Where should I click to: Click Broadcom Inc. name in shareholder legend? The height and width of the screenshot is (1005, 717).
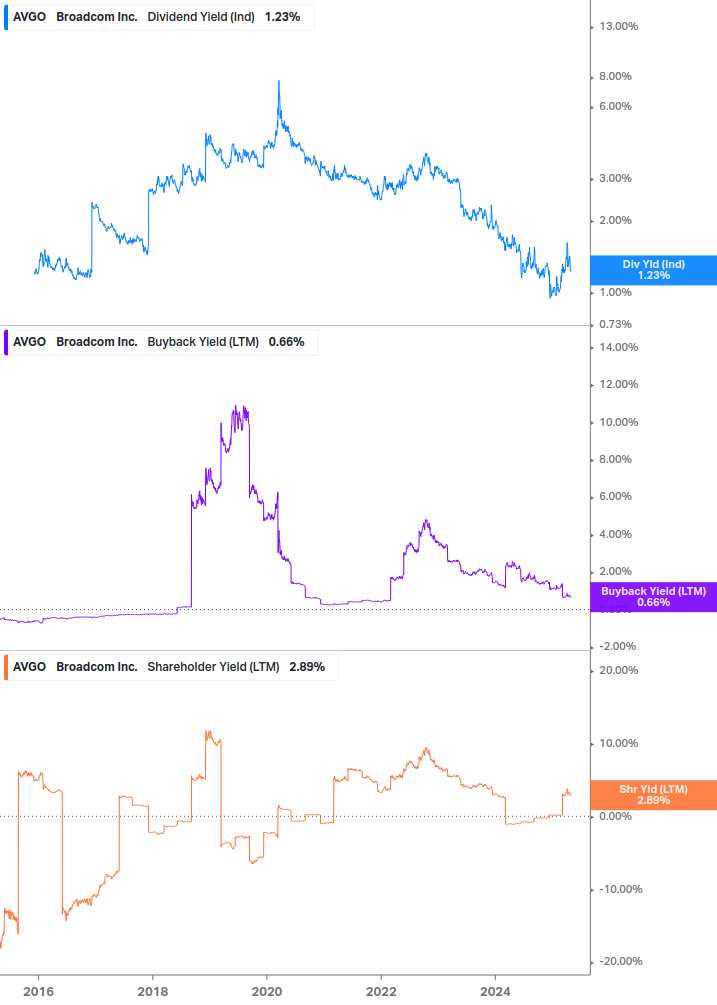(x=97, y=667)
